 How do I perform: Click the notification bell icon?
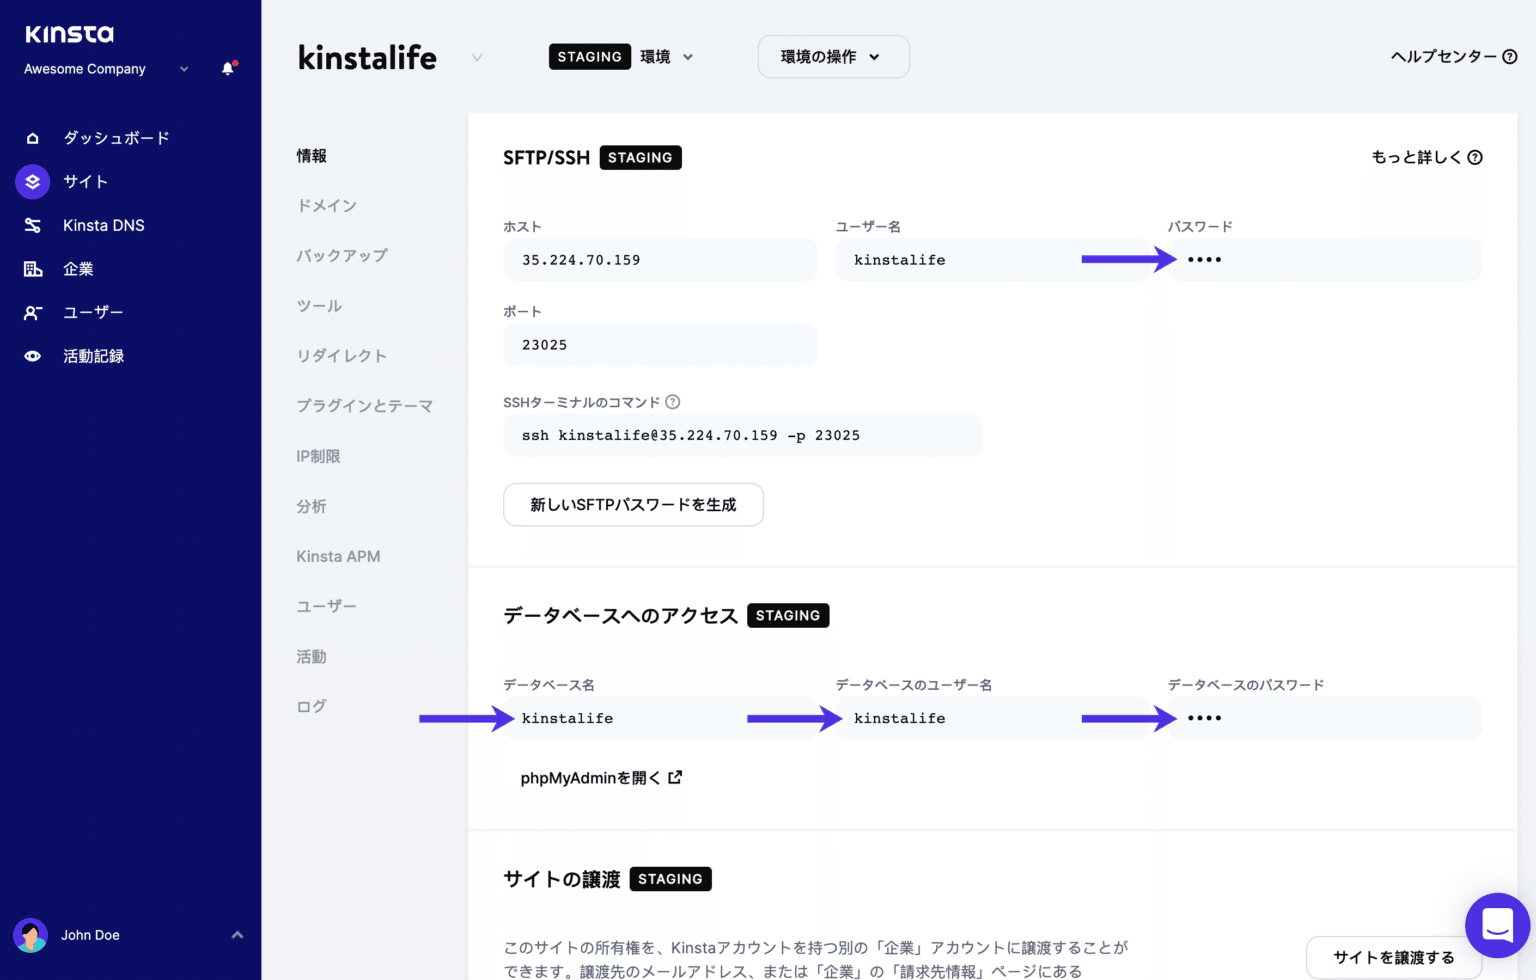point(227,68)
